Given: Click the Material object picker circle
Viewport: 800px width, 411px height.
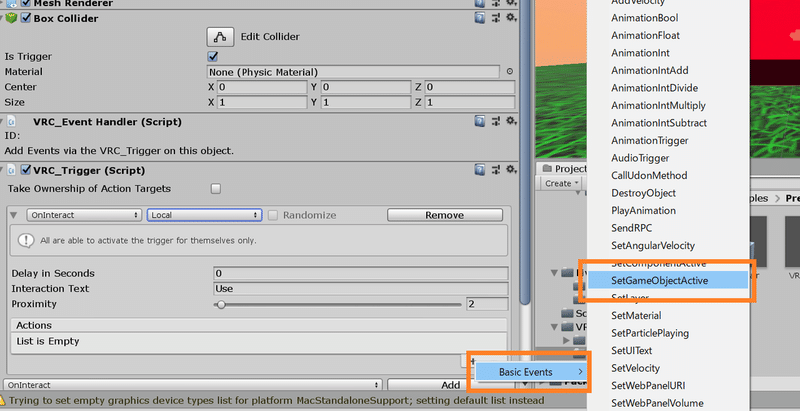Looking at the screenshot, I should (x=509, y=72).
